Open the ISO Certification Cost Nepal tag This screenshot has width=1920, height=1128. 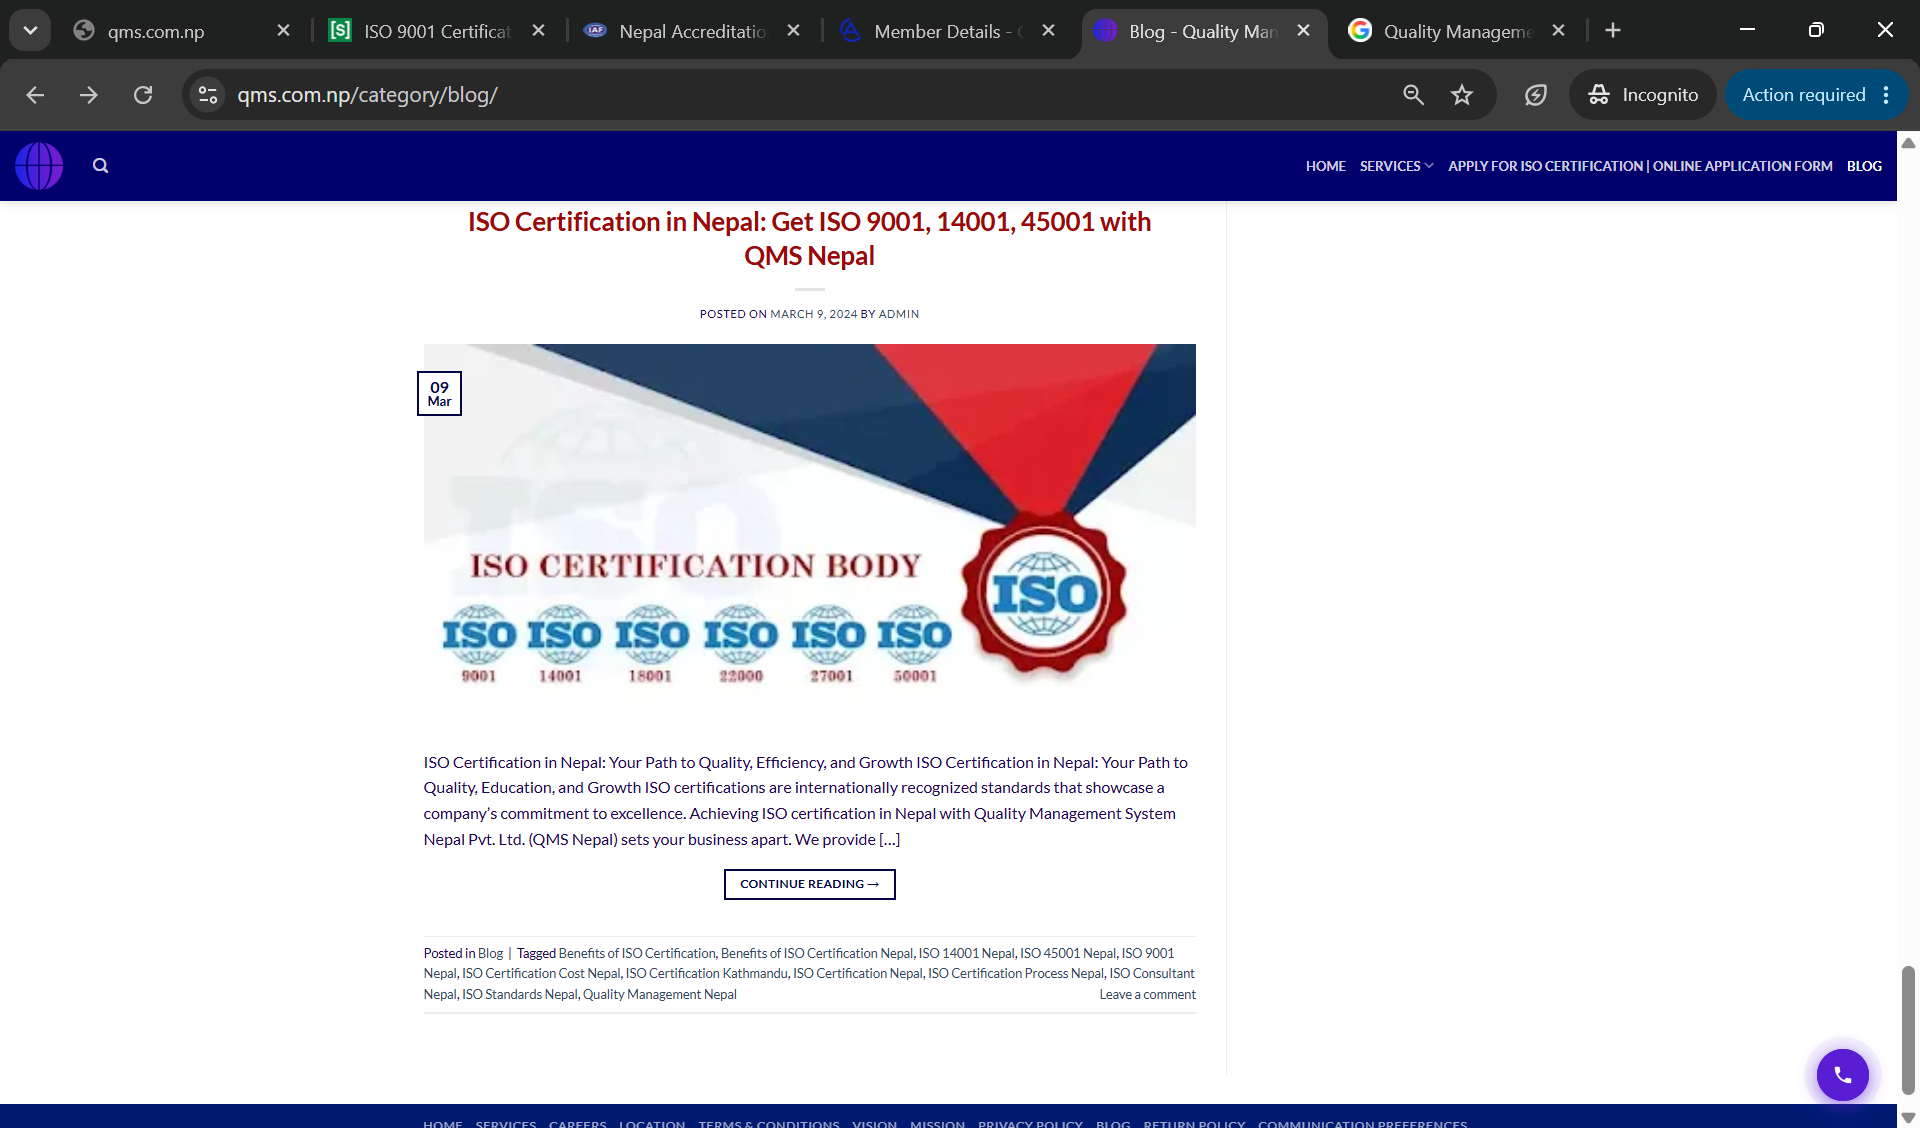[x=541, y=973]
